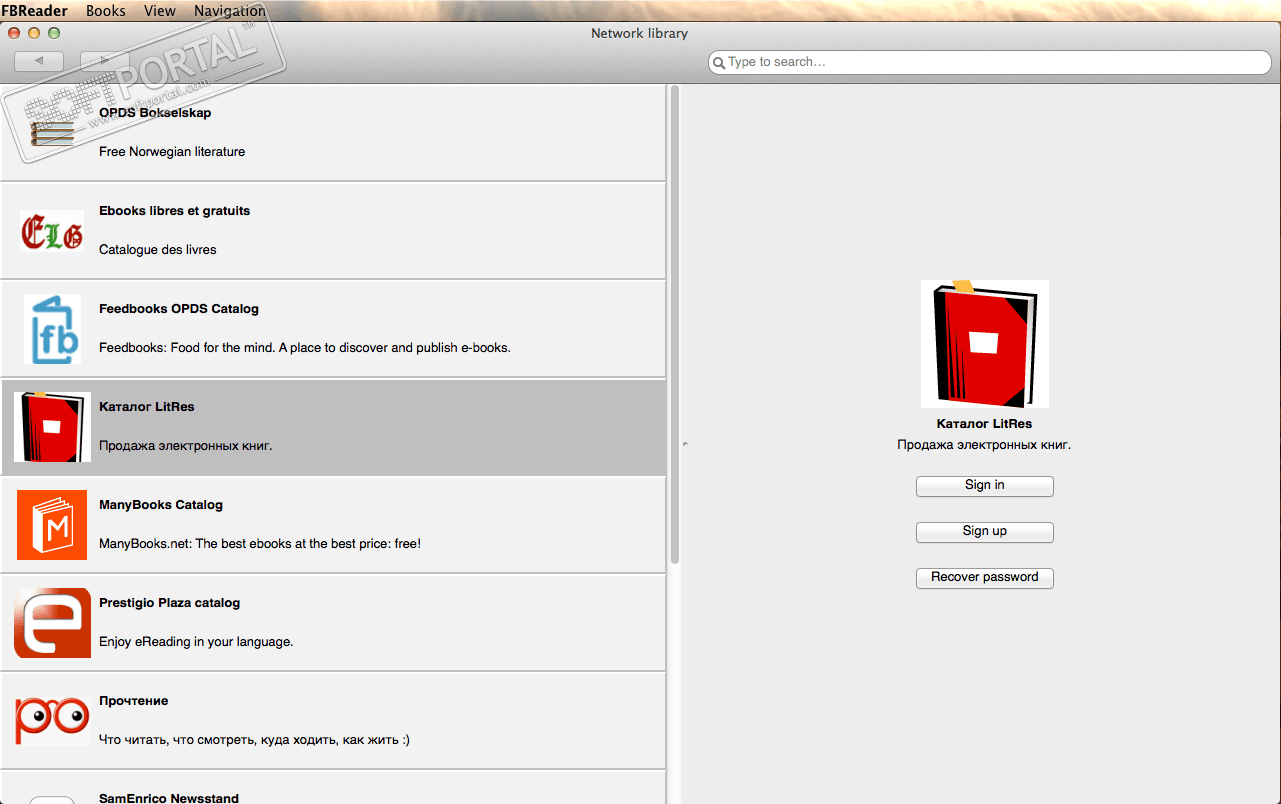1281x804 pixels.
Task: Open the Books menu
Action: [x=106, y=11]
